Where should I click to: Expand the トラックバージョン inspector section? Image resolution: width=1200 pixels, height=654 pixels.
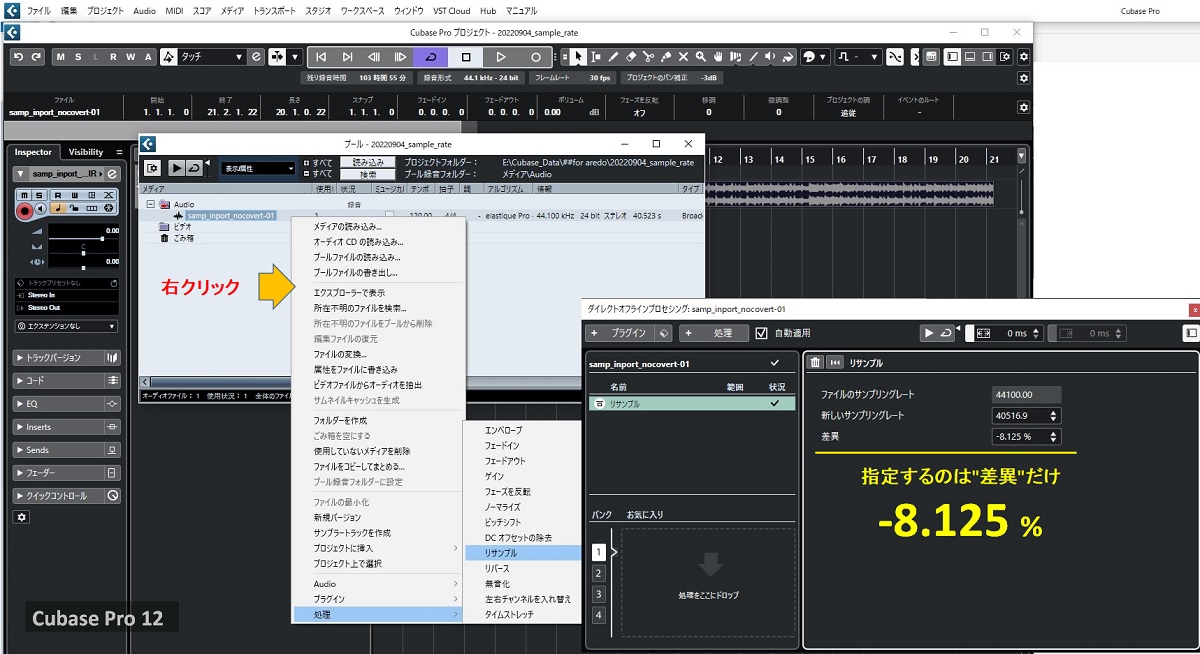[x=67, y=357]
